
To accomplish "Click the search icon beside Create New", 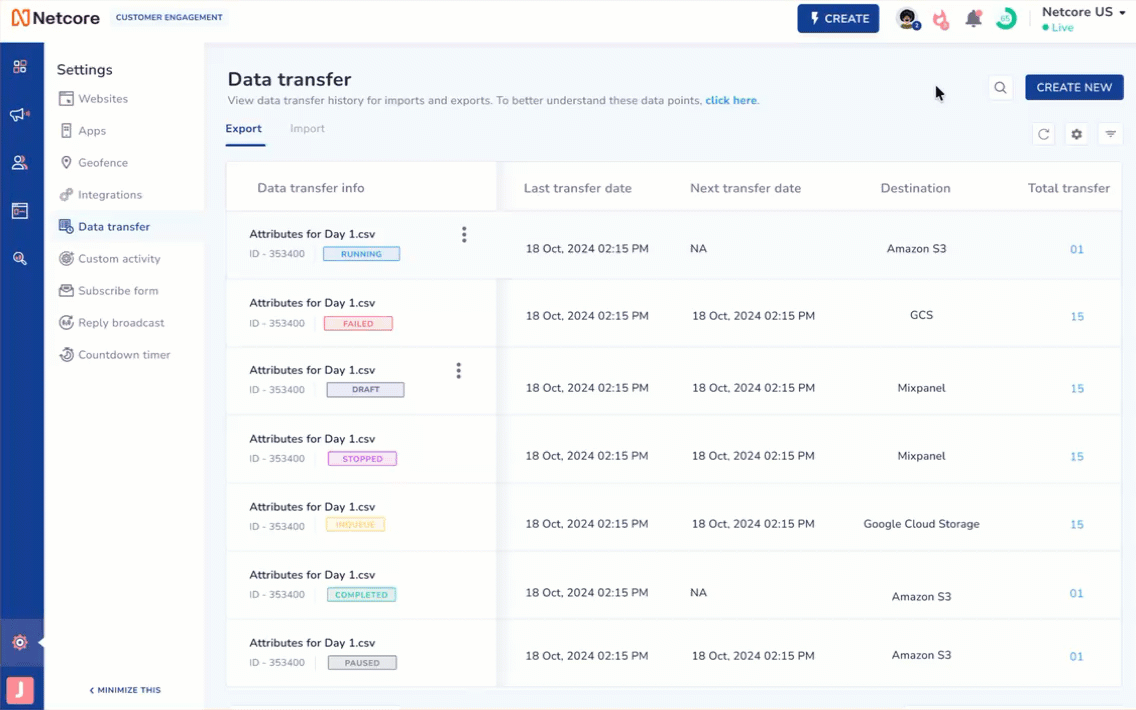I will point(1000,88).
